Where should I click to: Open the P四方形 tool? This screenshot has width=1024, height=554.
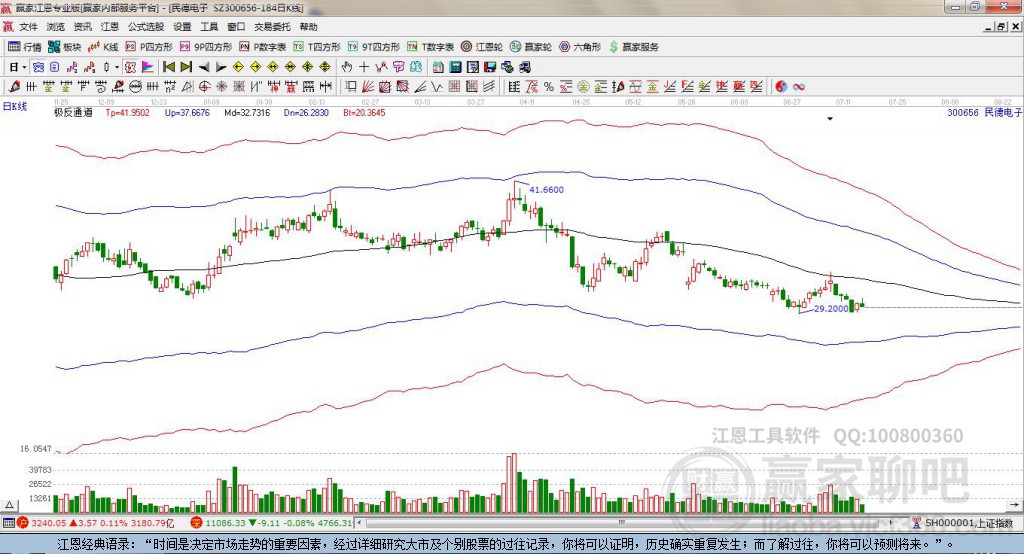pyautogui.click(x=149, y=47)
